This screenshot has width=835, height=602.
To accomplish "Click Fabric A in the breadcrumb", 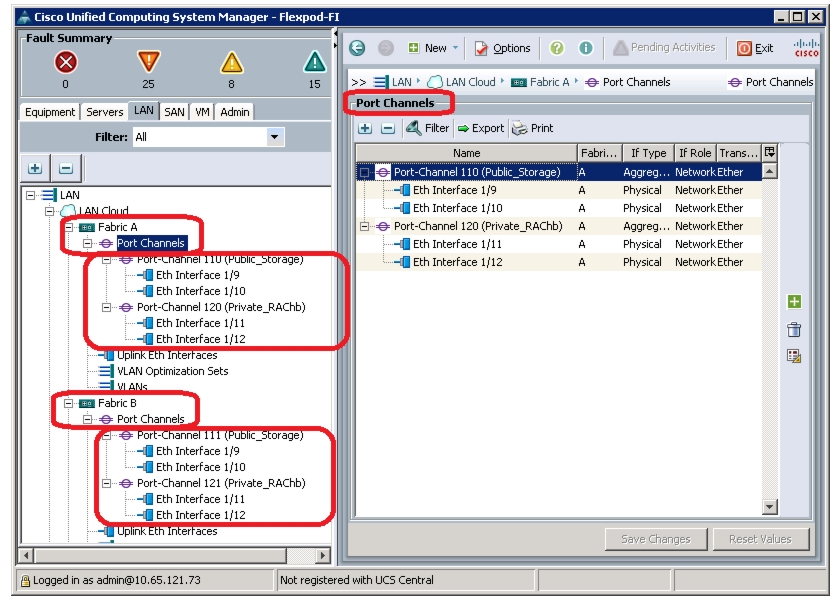I will [549, 82].
